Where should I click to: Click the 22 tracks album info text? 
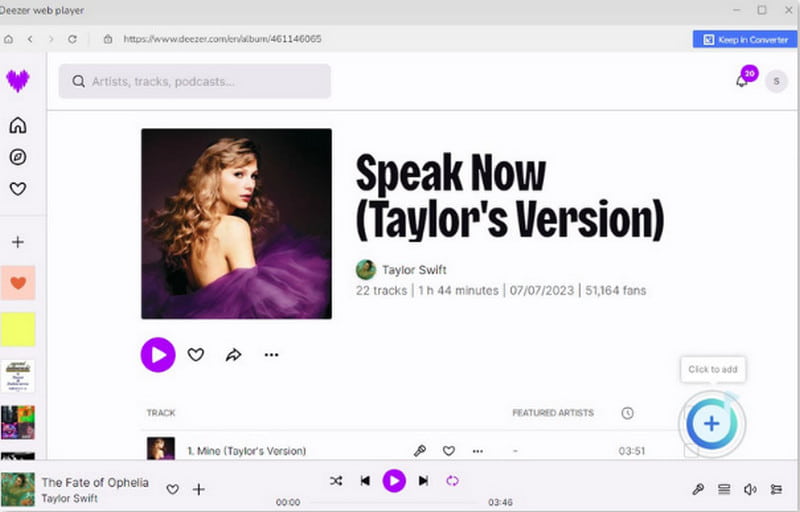click(382, 291)
